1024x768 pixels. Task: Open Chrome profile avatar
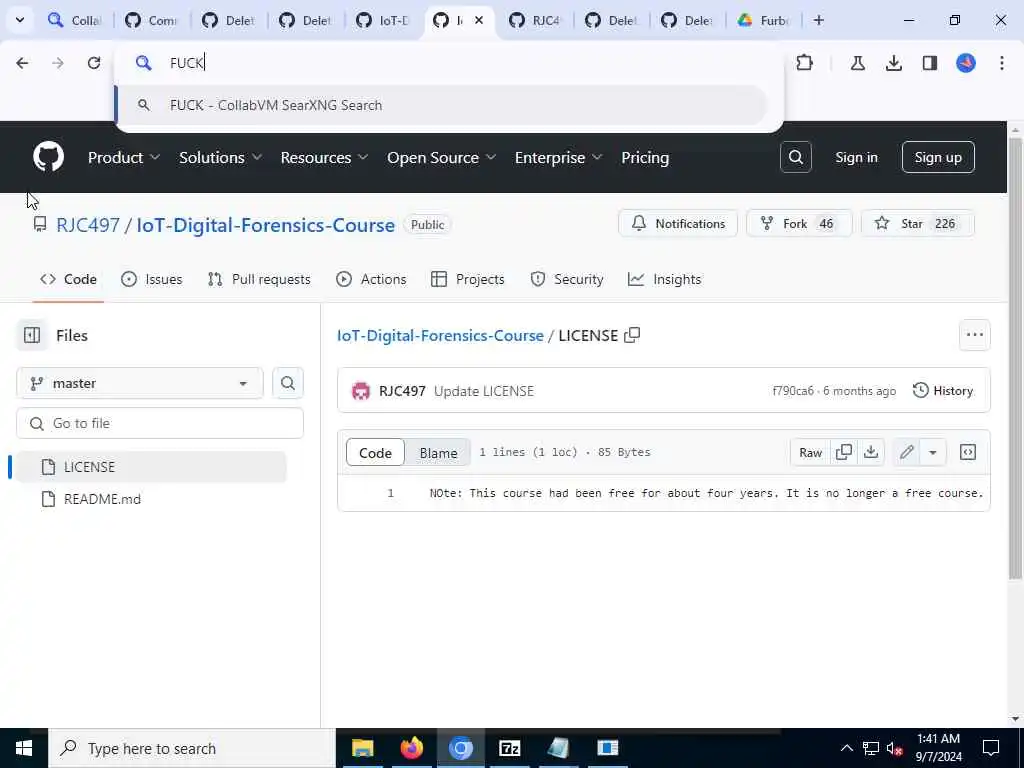[966, 63]
